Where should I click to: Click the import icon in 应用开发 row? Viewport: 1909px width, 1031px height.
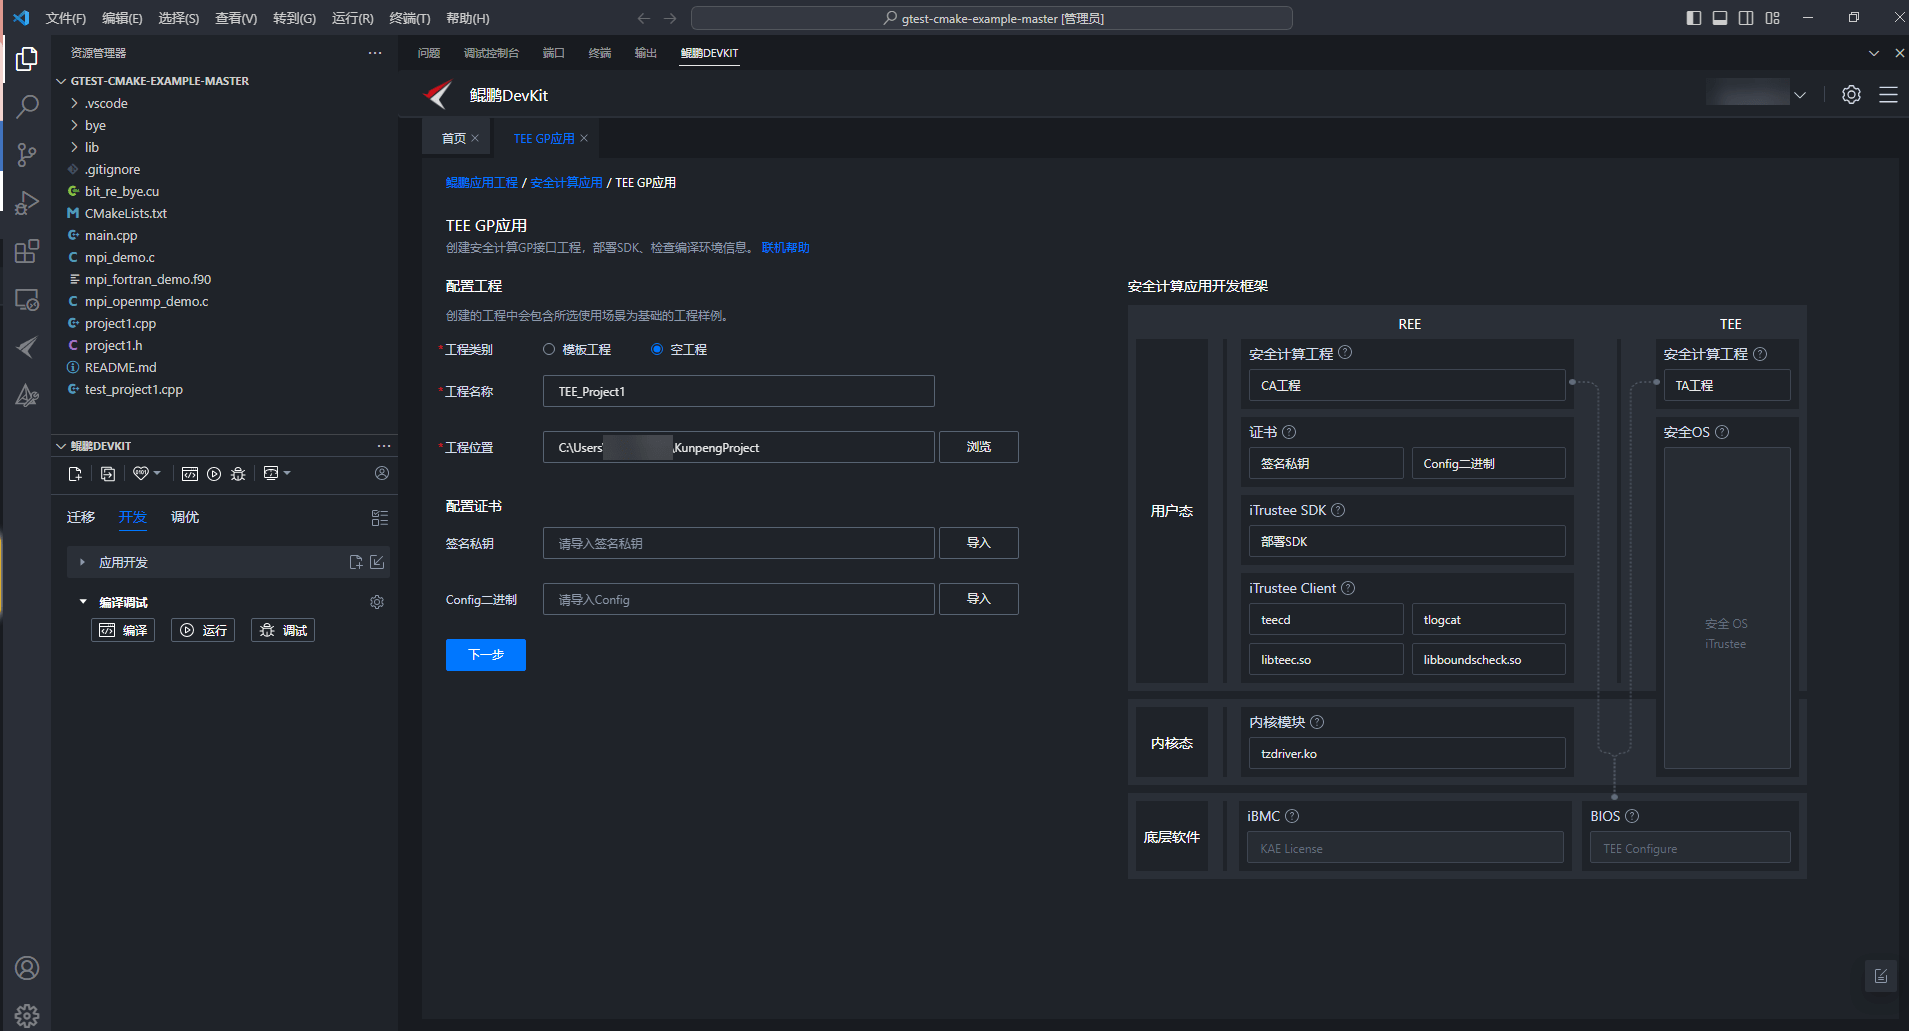(377, 562)
